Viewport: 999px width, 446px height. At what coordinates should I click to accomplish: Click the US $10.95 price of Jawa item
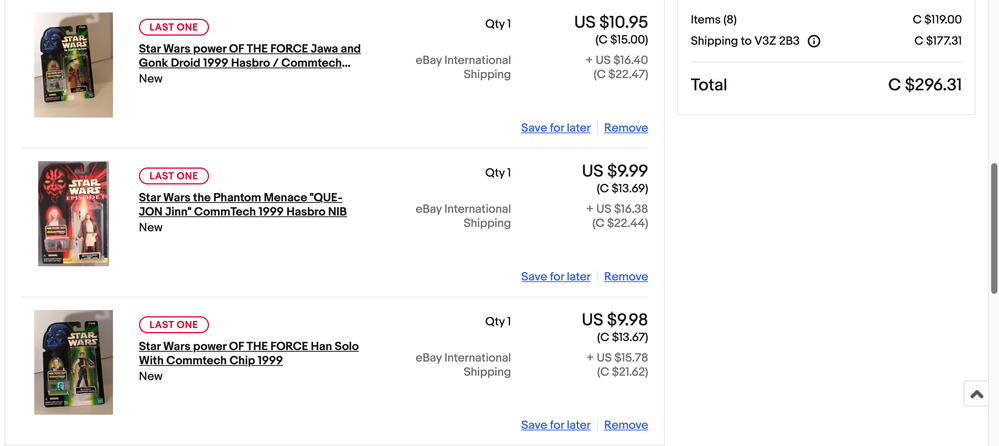[610, 22]
